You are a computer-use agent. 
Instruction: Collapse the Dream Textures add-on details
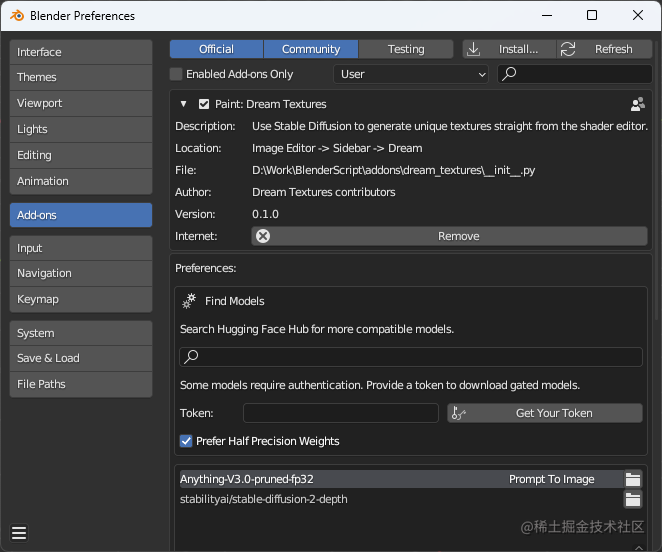click(184, 104)
